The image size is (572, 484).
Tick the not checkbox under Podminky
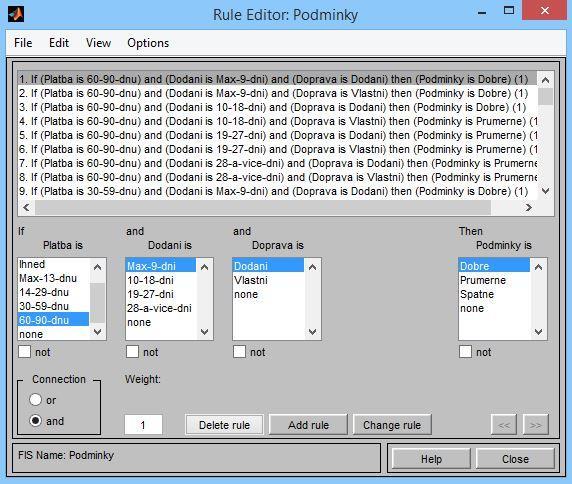coord(465,352)
